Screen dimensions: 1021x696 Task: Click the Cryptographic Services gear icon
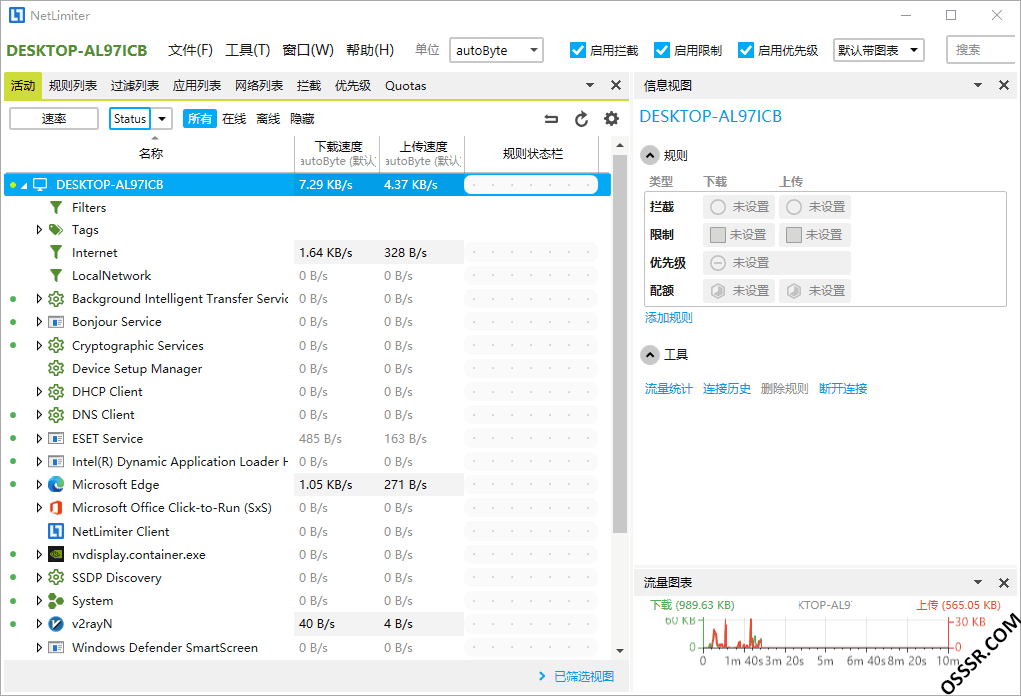56,345
